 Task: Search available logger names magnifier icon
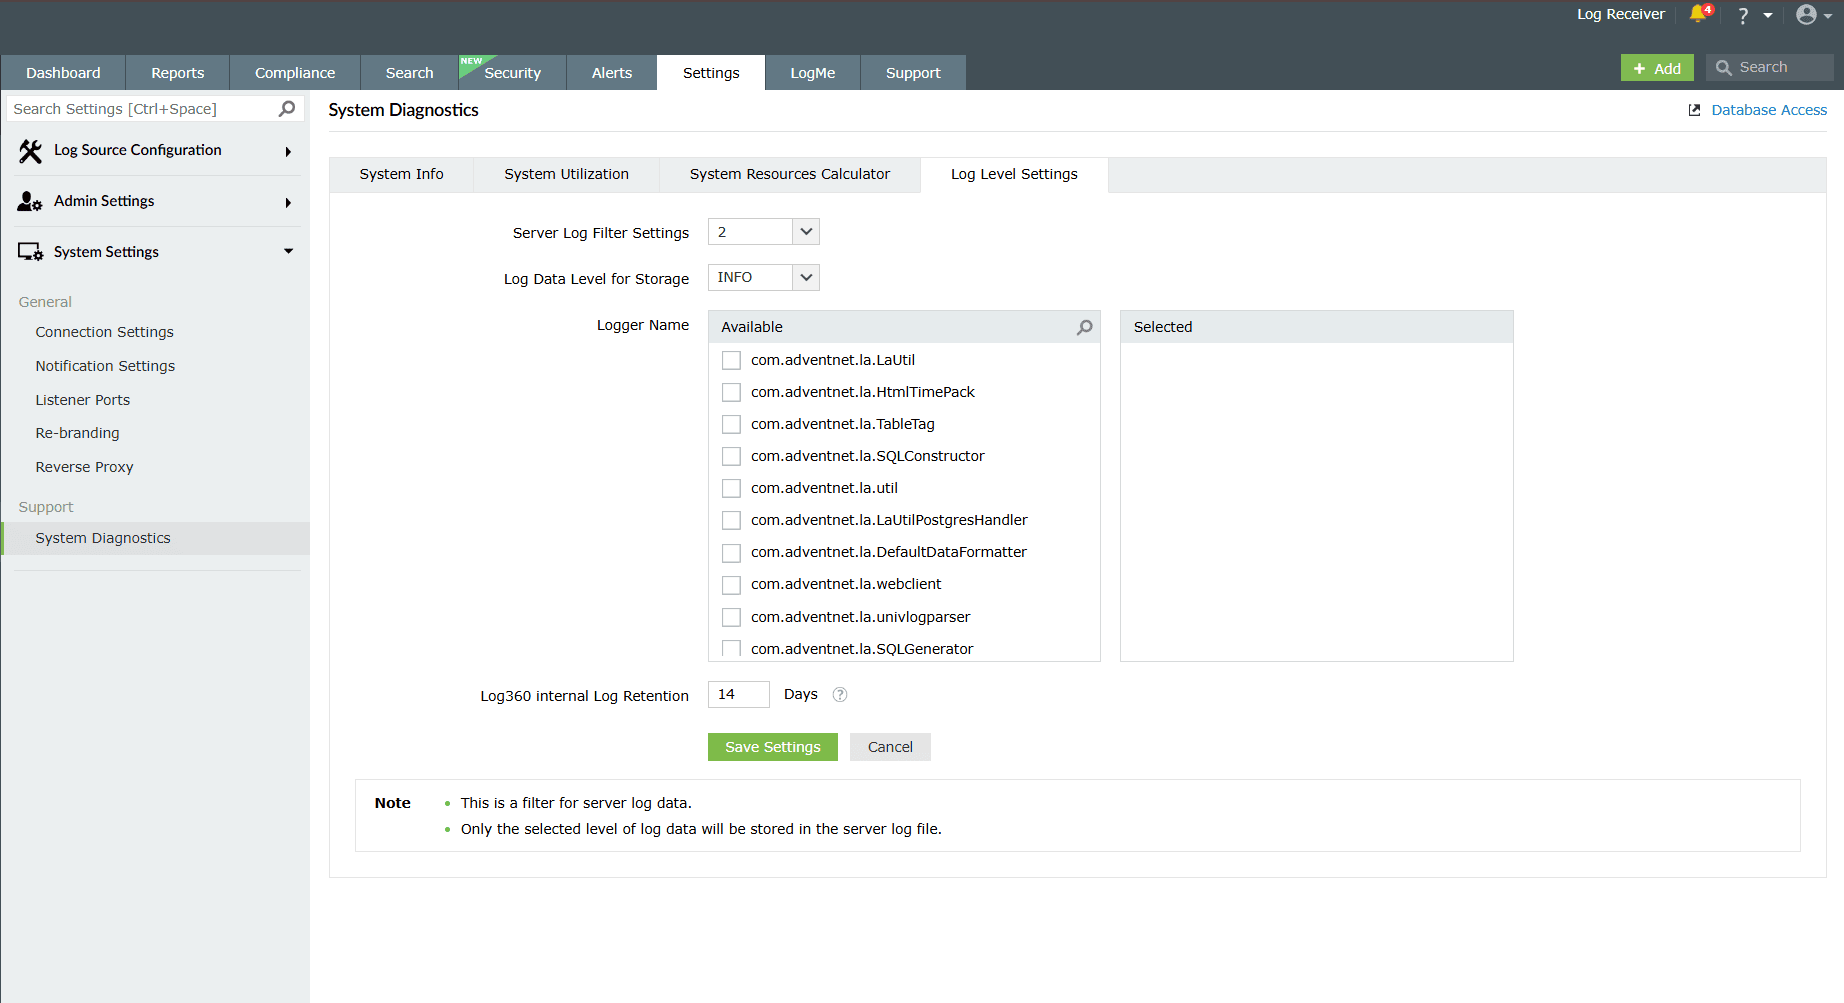click(x=1084, y=327)
